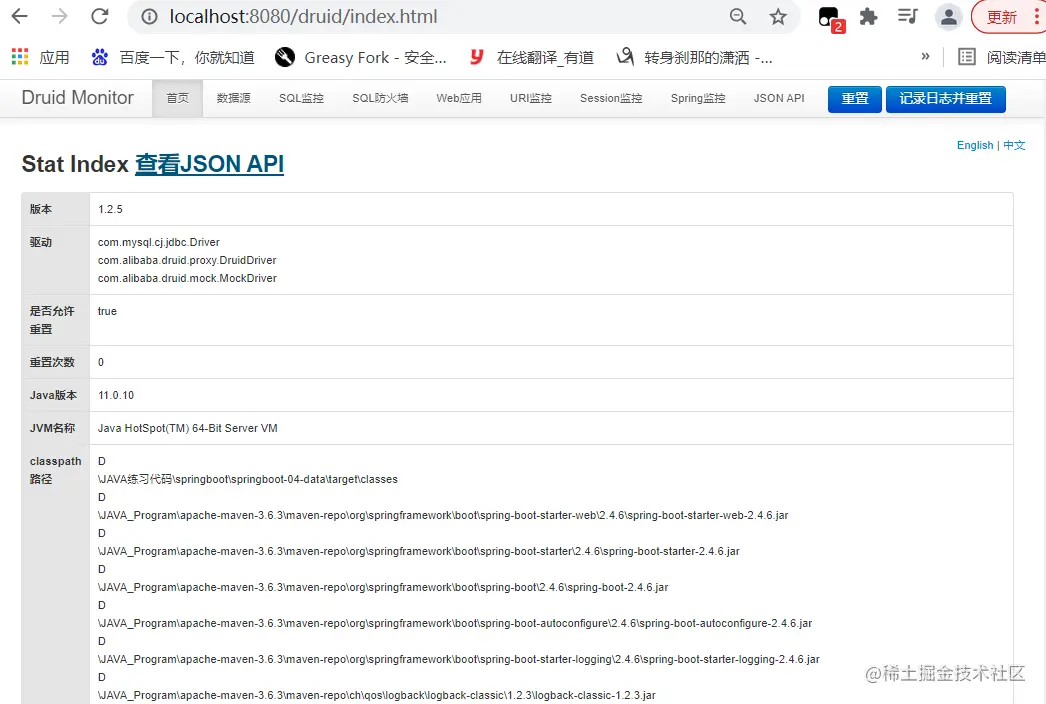Click Java HotSpot(TM) 64-Bit Server VM text
1046x704 pixels.
coord(187,428)
